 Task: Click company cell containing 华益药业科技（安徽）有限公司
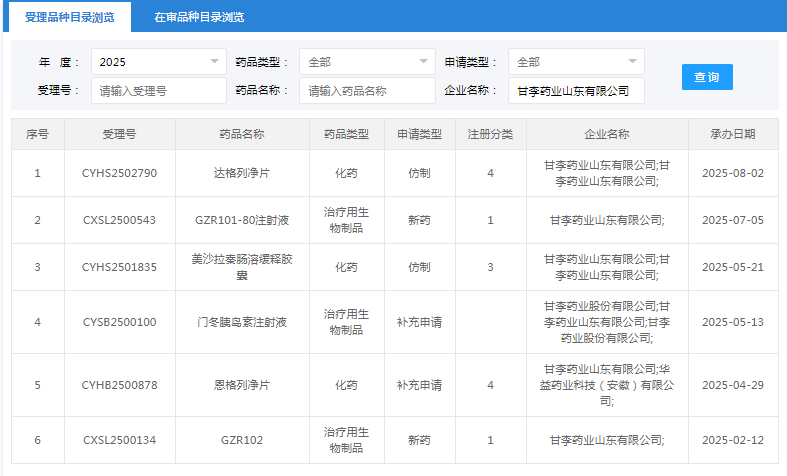point(607,385)
